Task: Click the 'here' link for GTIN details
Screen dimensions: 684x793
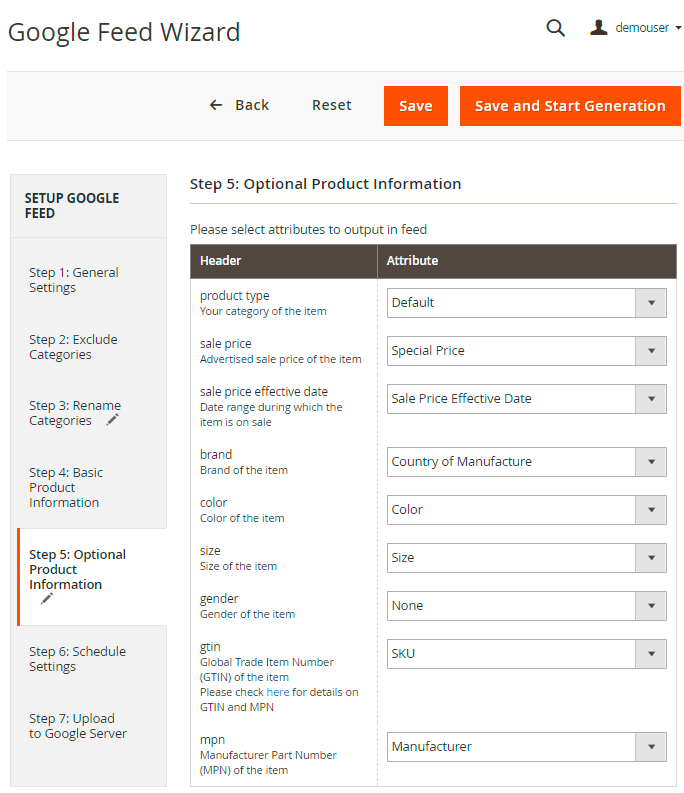Action: 277,692
